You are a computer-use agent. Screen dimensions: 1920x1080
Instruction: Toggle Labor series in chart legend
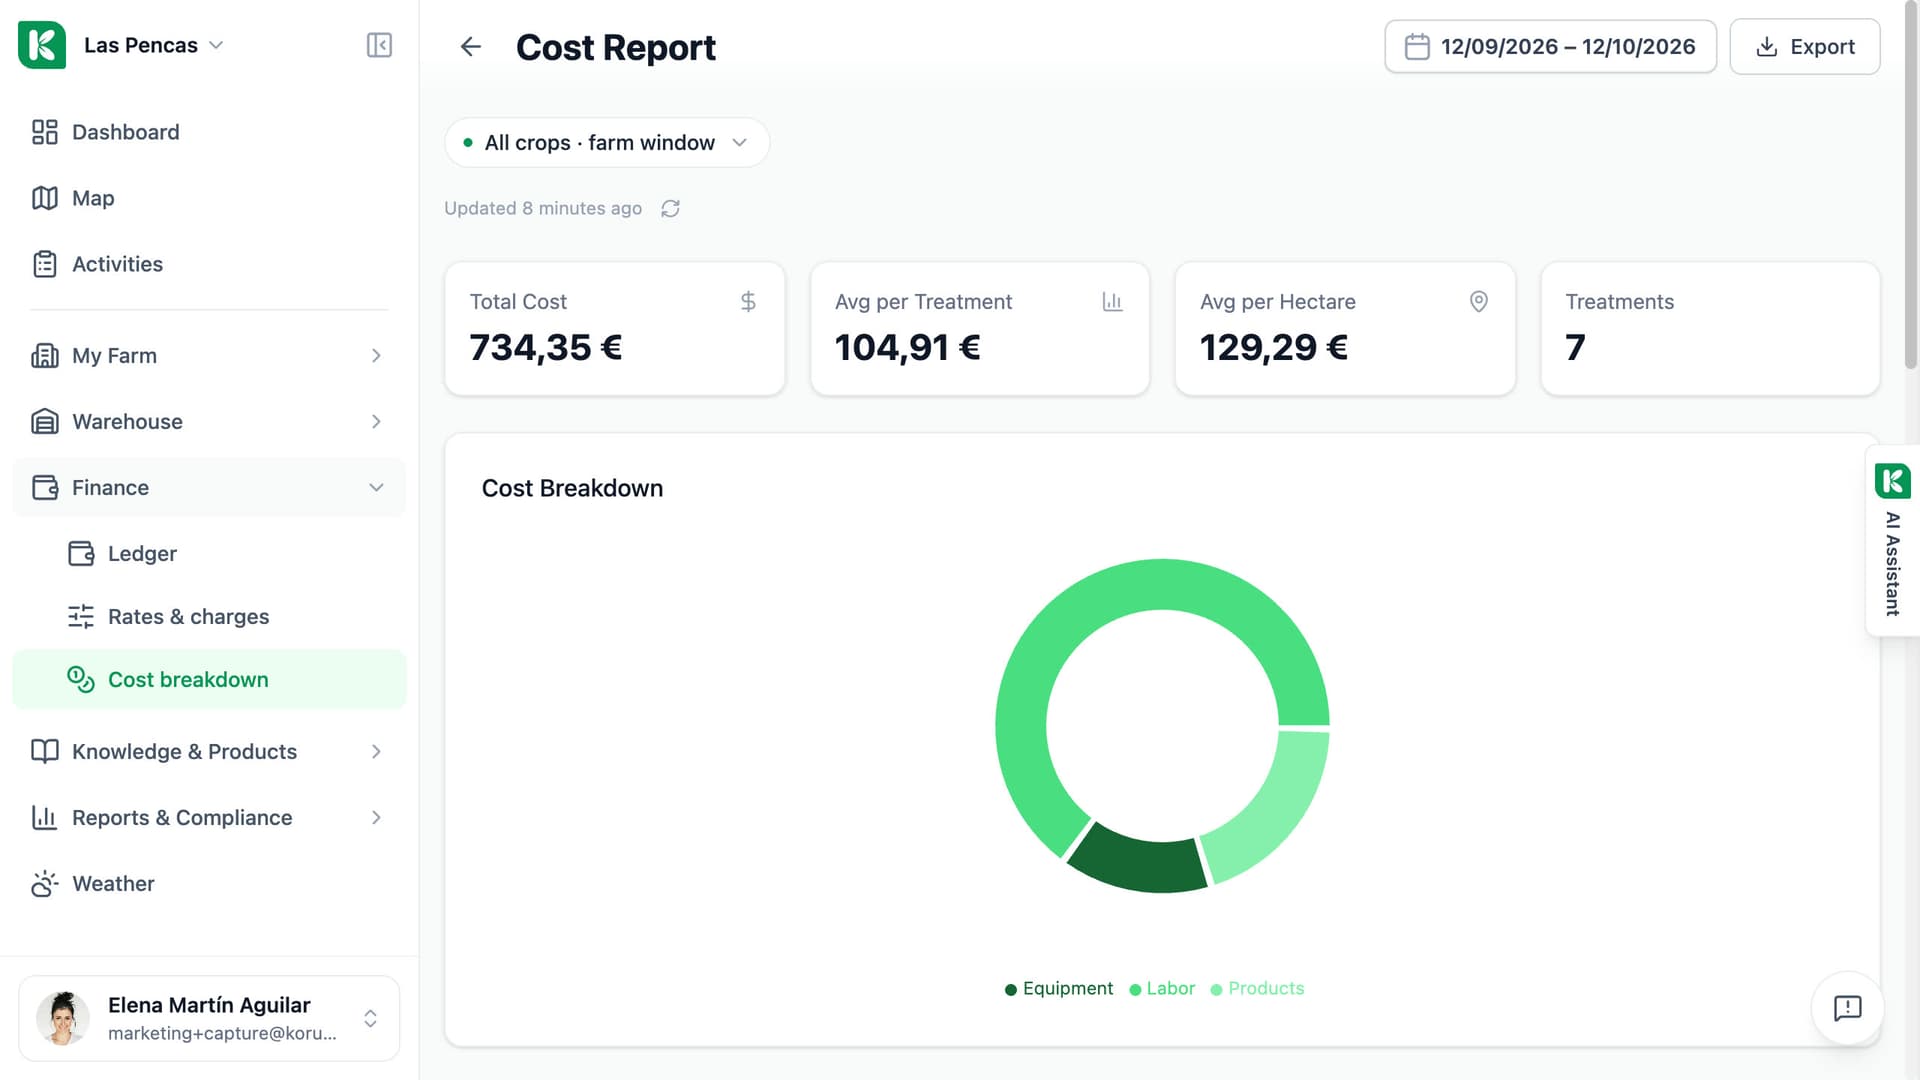[x=1162, y=989]
